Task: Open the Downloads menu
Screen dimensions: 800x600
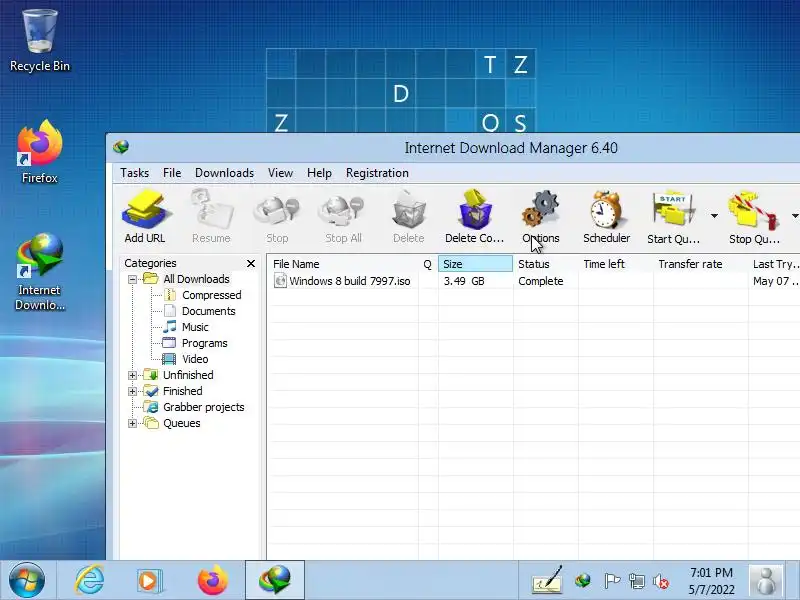Action: [x=224, y=173]
